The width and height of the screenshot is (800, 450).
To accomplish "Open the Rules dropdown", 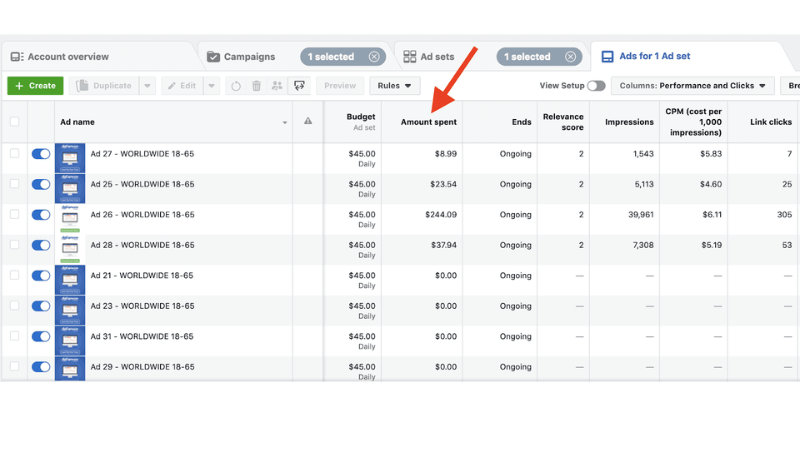I will tap(394, 86).
